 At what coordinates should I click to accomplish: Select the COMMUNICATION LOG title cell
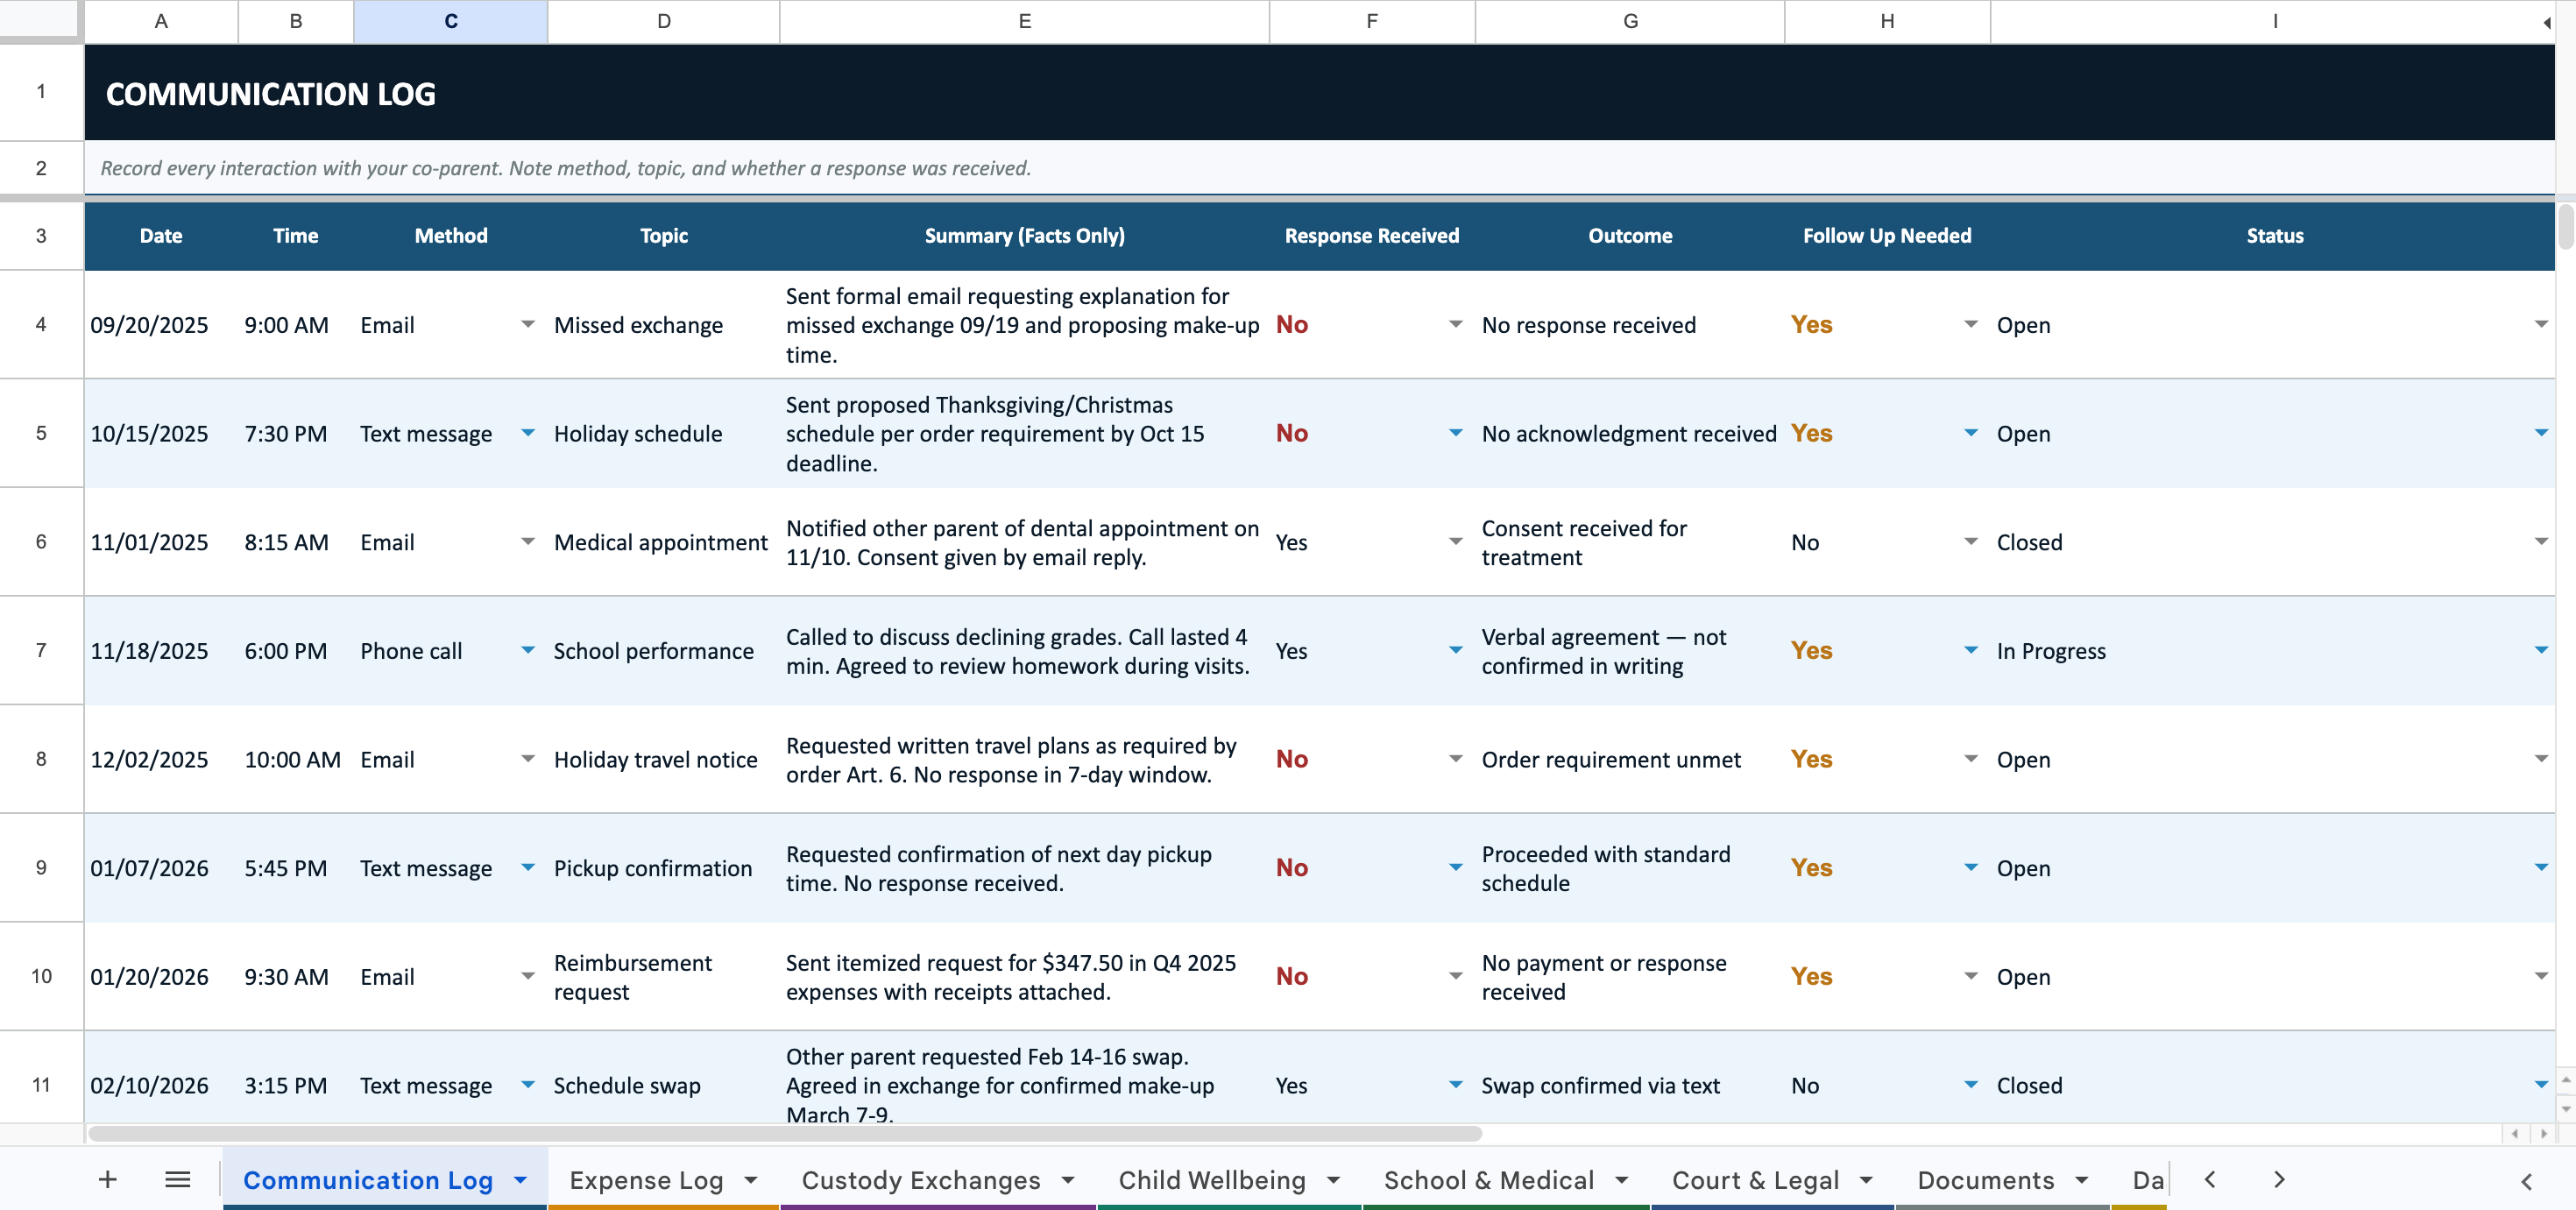[270, 94]
